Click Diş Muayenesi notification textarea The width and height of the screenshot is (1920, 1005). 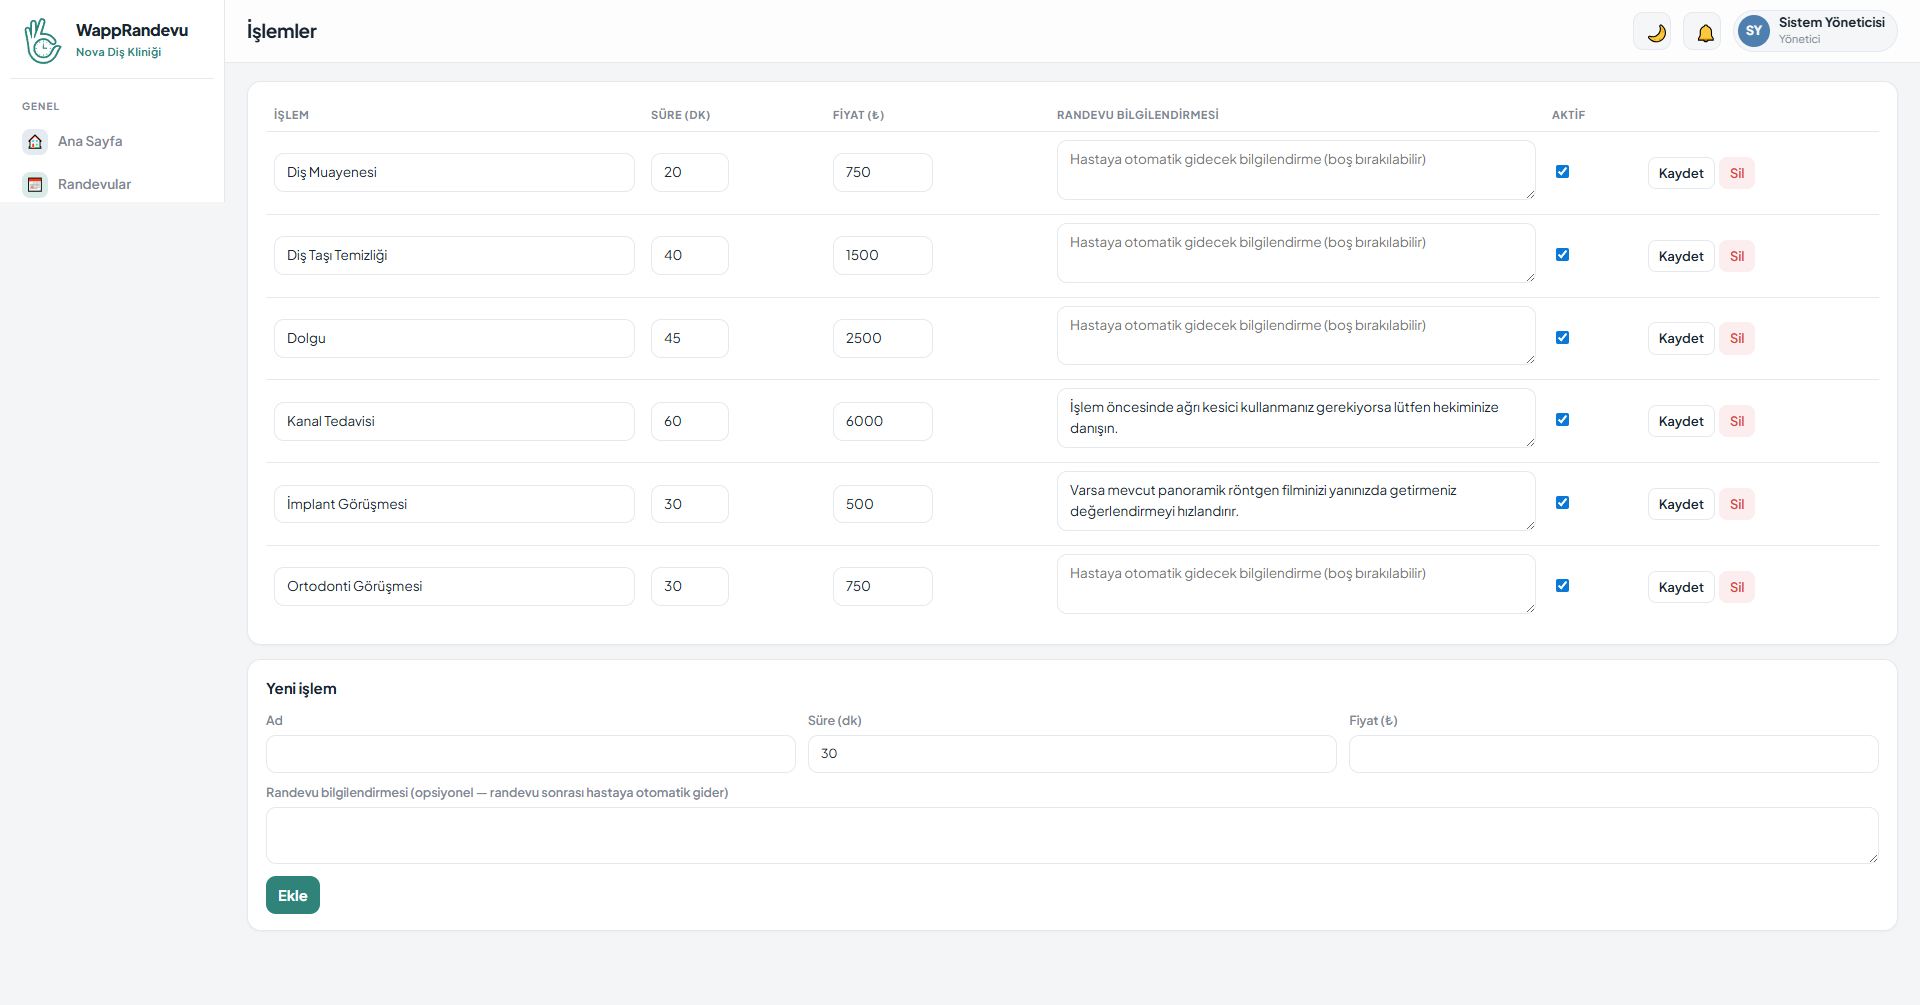point(1296,170)
